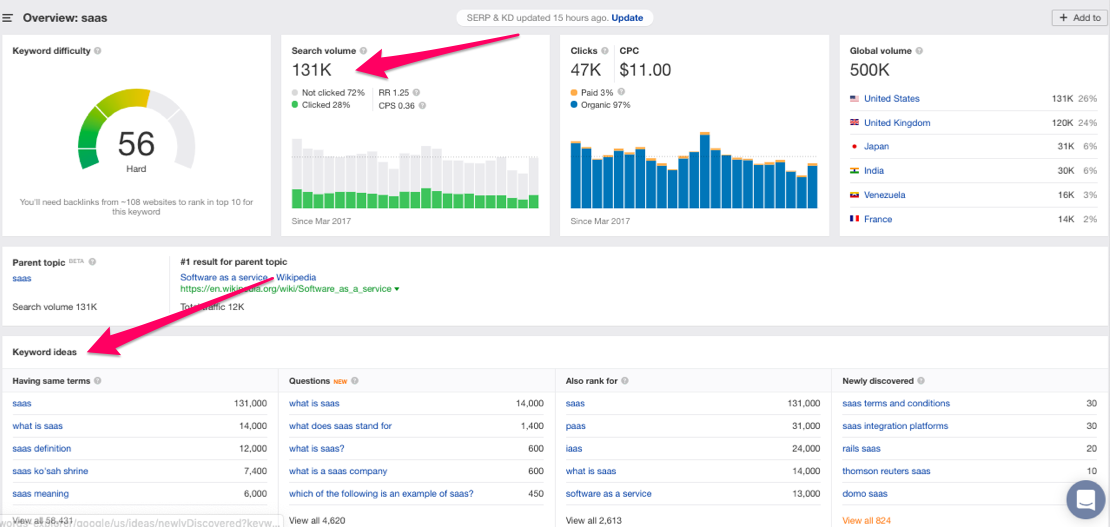Open the United Kingdom volume link
Image resolution: width=1110 pixels, height=527 pixels.
coord(897,123)
